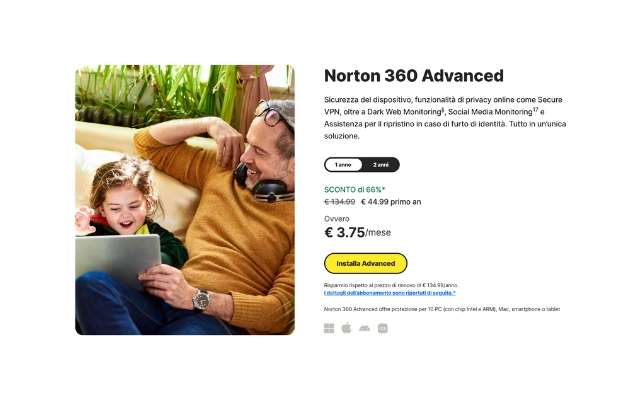Select the 1 anno subscription option

click(343, 165)
